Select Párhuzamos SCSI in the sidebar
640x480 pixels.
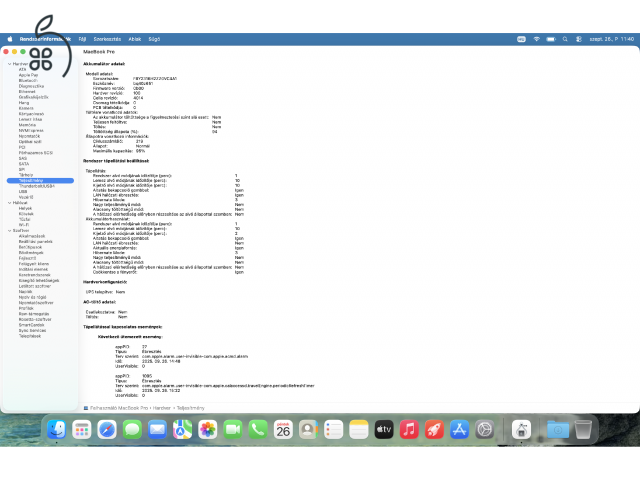point(36,153)
